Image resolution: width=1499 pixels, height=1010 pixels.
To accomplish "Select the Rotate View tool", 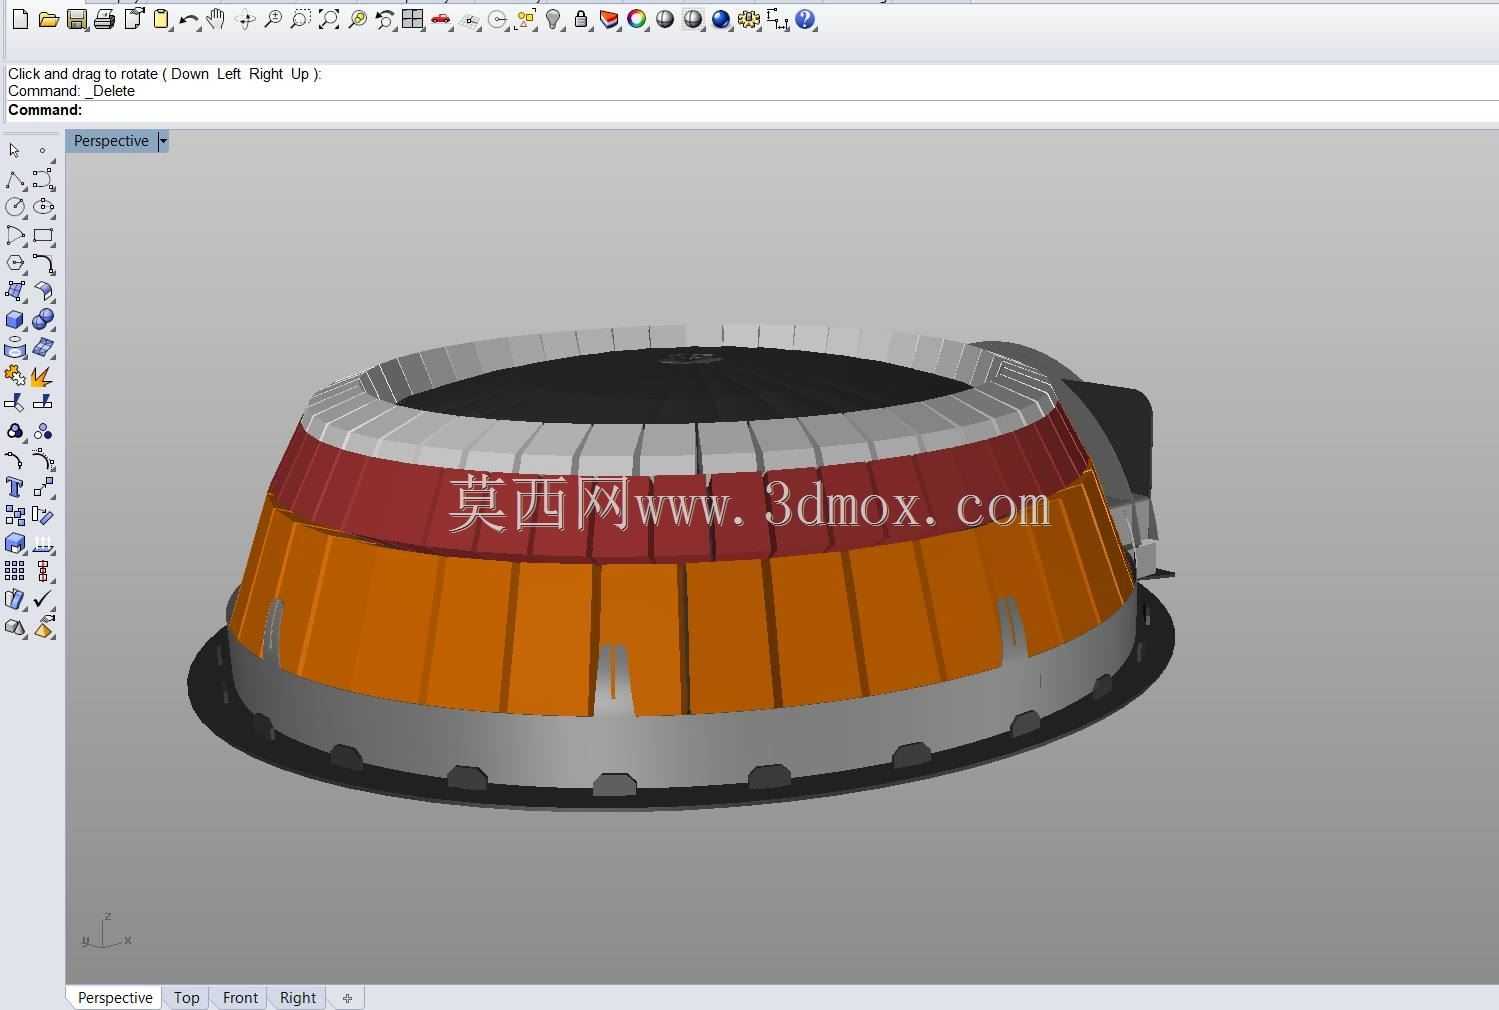I will pos(245,19).
